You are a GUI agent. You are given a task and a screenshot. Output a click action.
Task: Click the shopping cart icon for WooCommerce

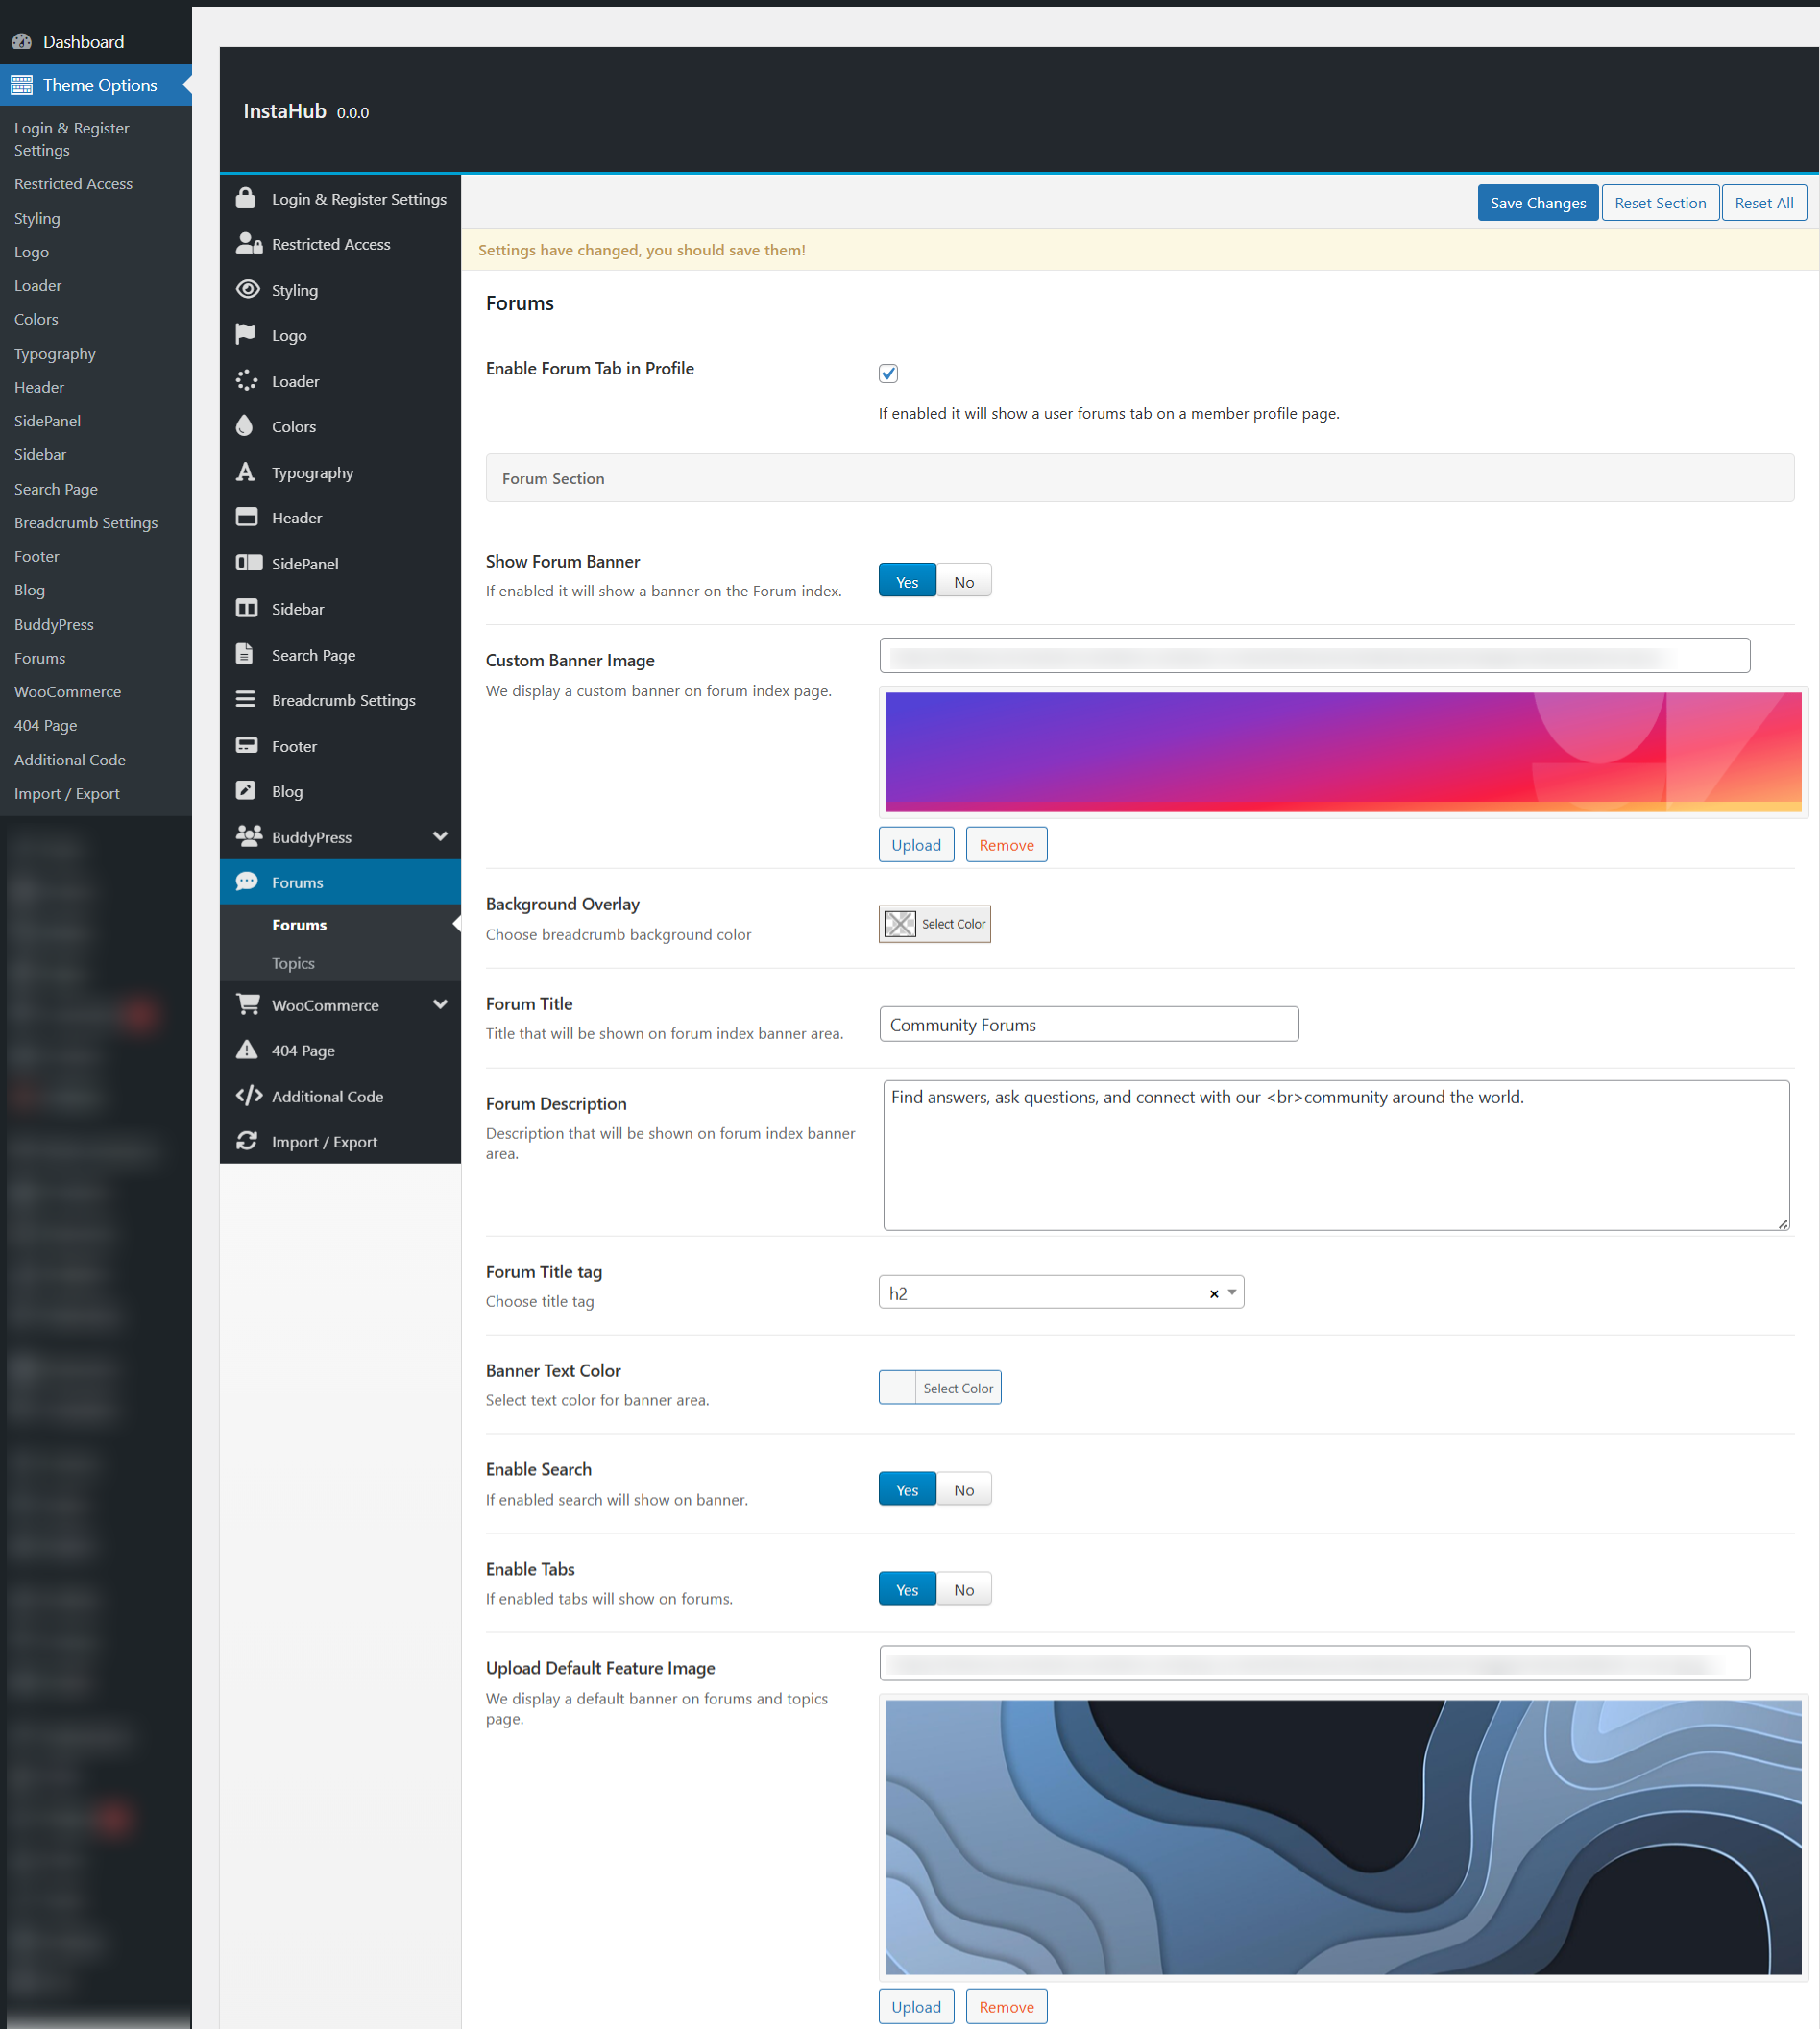point(247,1004)
